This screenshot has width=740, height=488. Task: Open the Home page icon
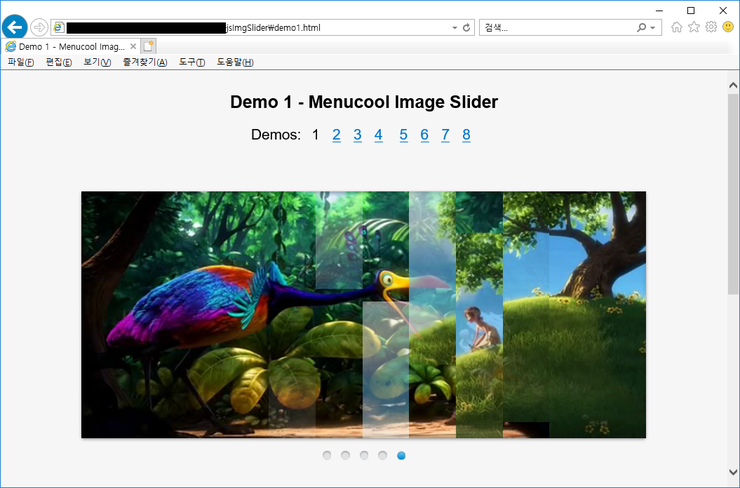(677, 27)
